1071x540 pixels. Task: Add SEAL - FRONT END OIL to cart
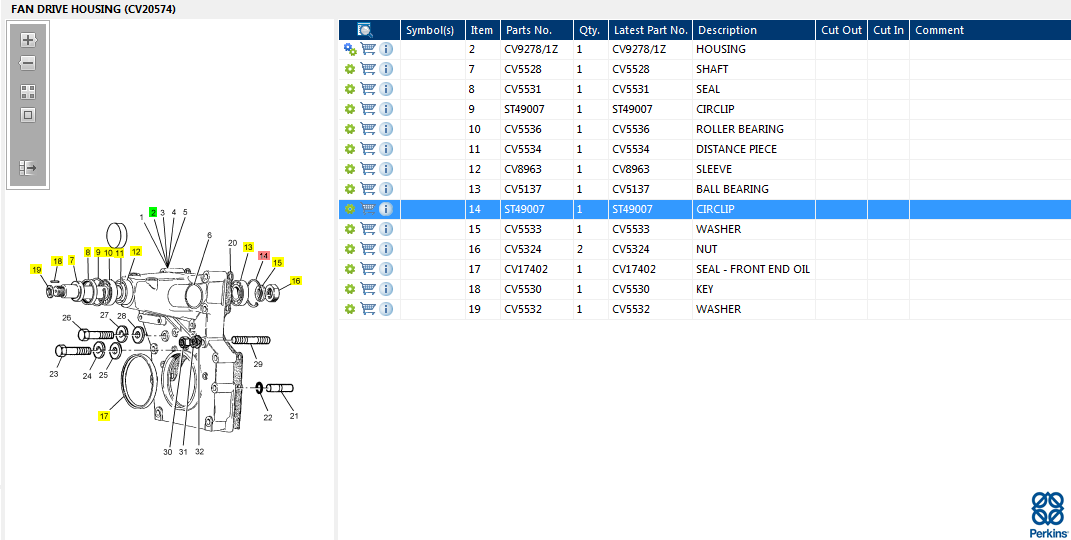tap(368, 269)
